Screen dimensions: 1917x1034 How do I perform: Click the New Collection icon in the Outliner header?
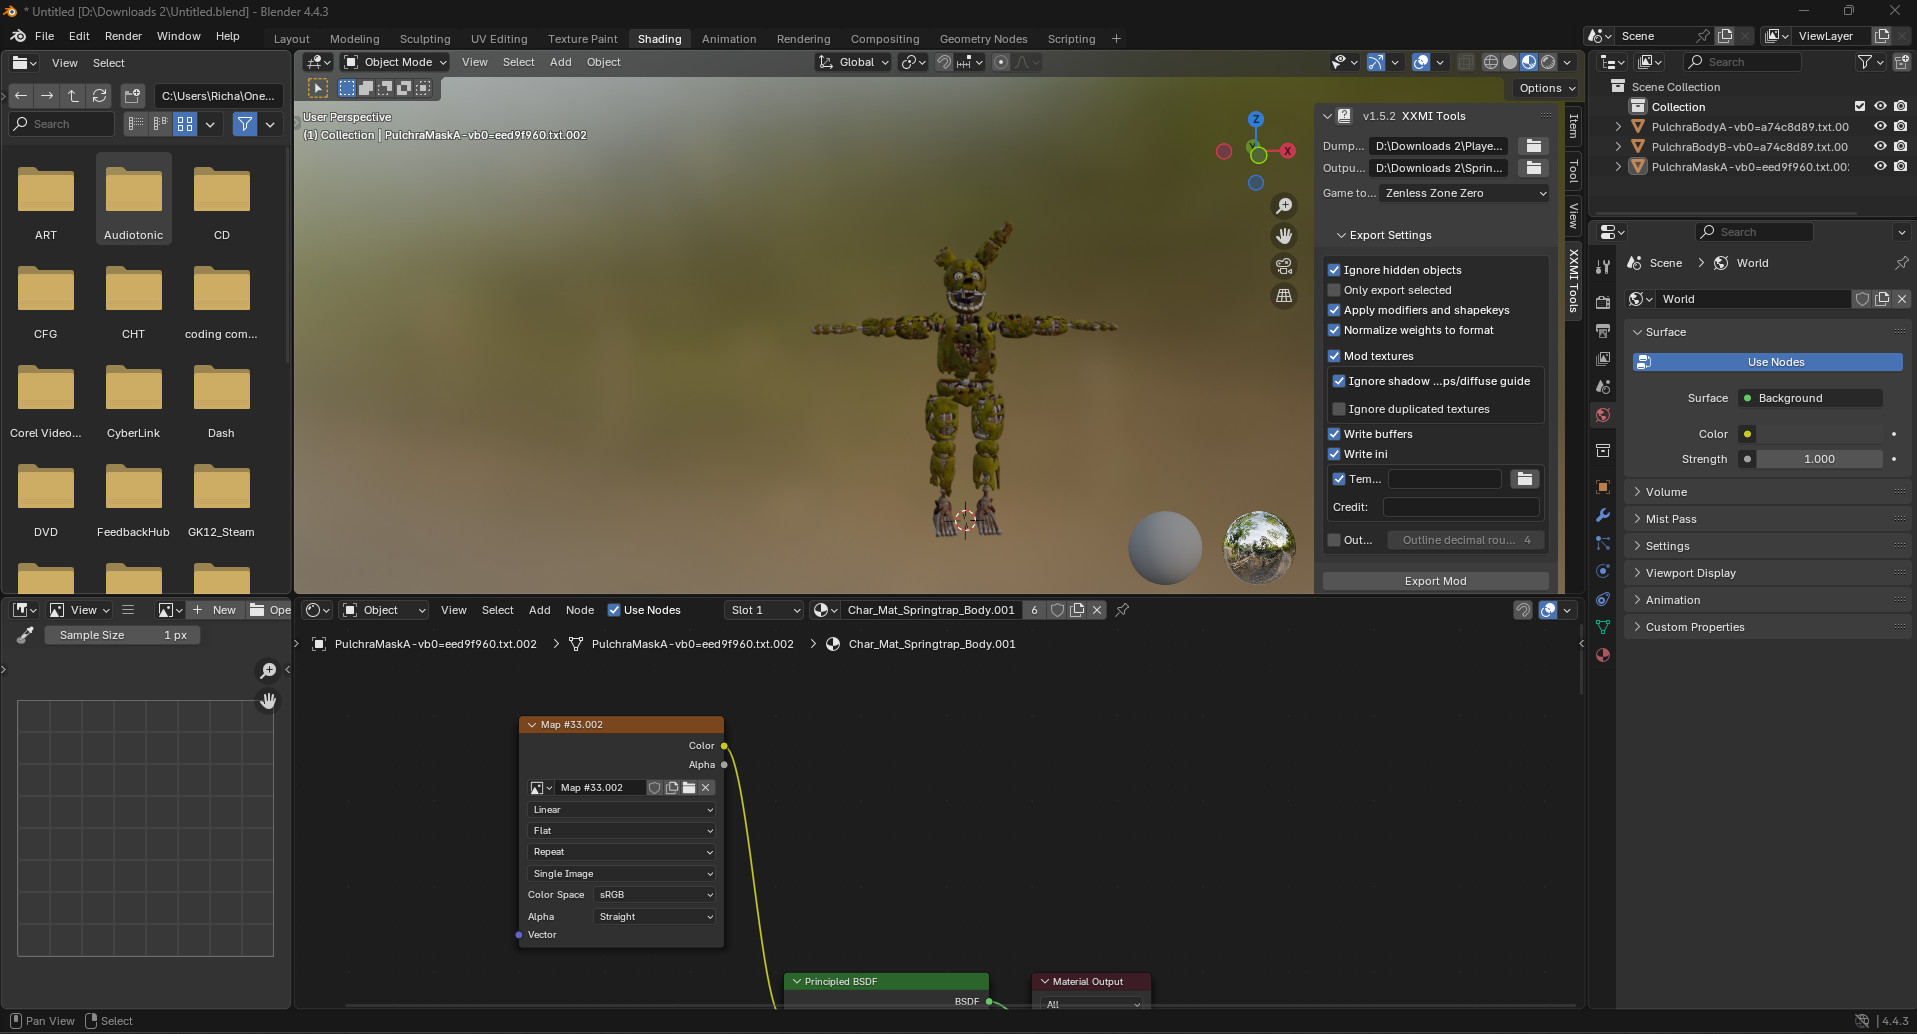(1899, 61)
